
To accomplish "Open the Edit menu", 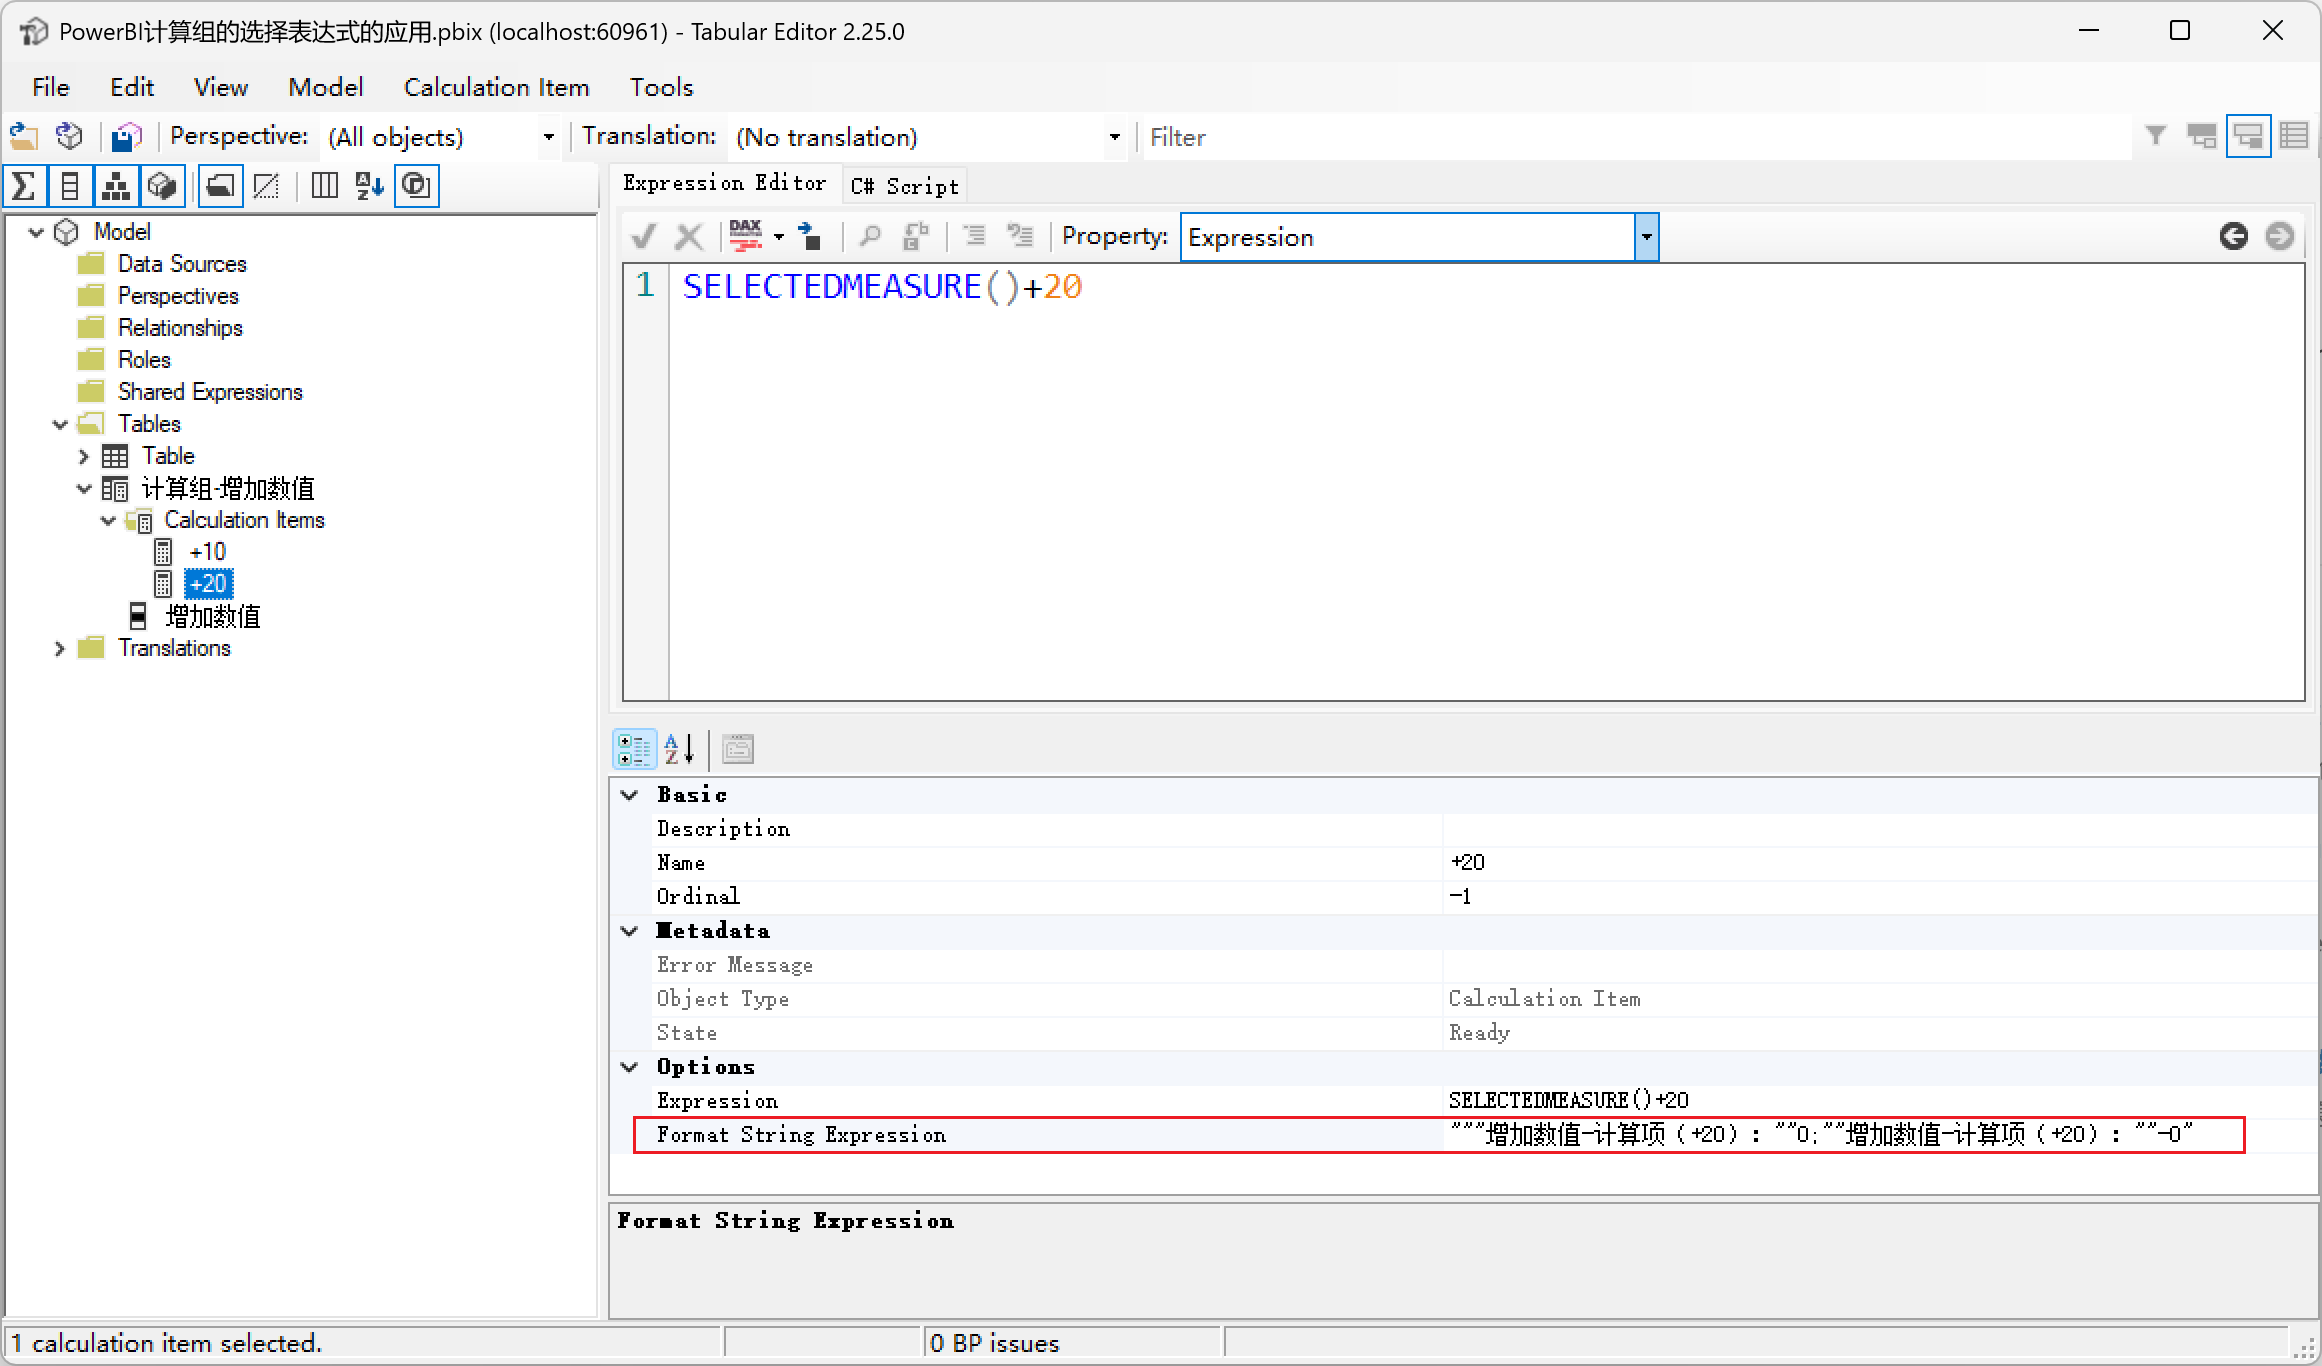I will point(131,87).
